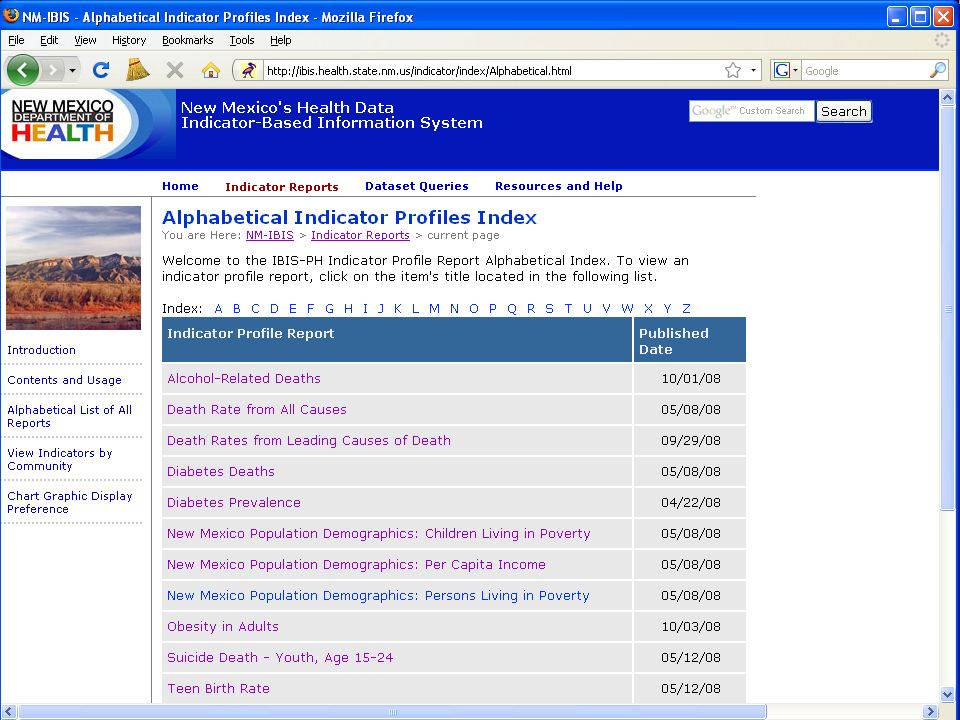Open the Contents and Usage sidebar link
960x720 pixels.
click(x=64, y=380)
